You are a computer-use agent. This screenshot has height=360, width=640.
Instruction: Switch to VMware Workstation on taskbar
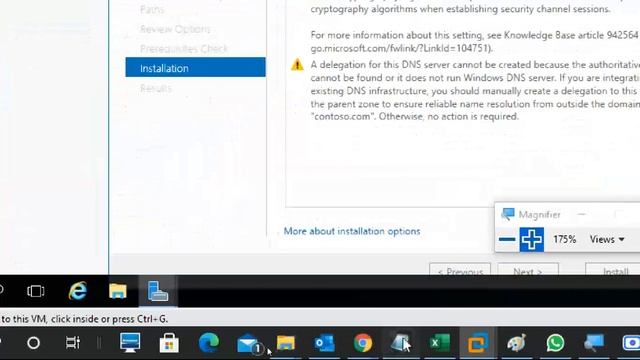click(x=478, y=343)
